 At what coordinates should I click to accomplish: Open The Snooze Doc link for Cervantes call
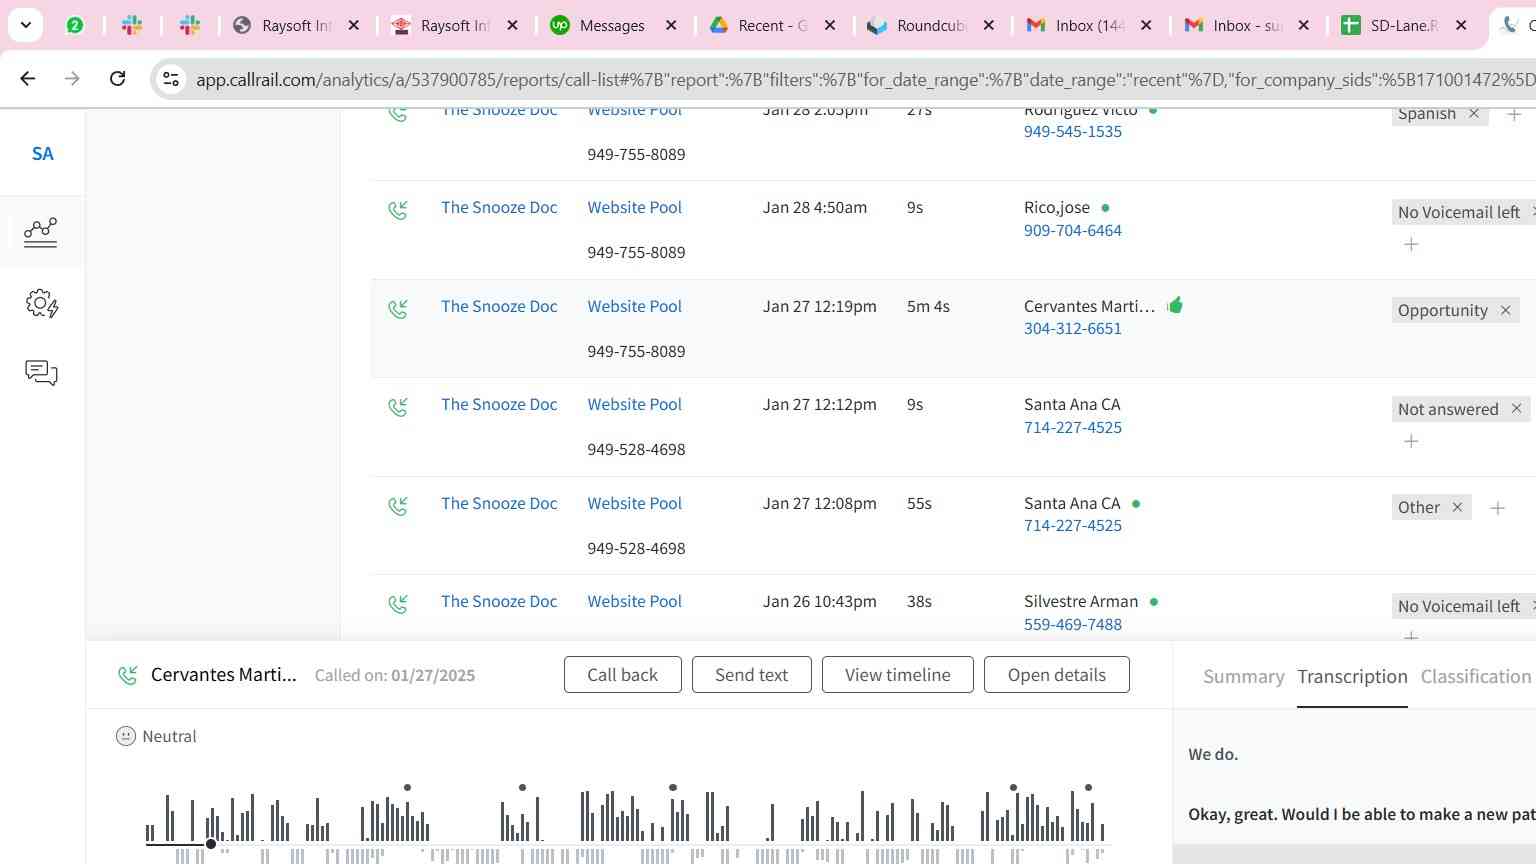499,306
